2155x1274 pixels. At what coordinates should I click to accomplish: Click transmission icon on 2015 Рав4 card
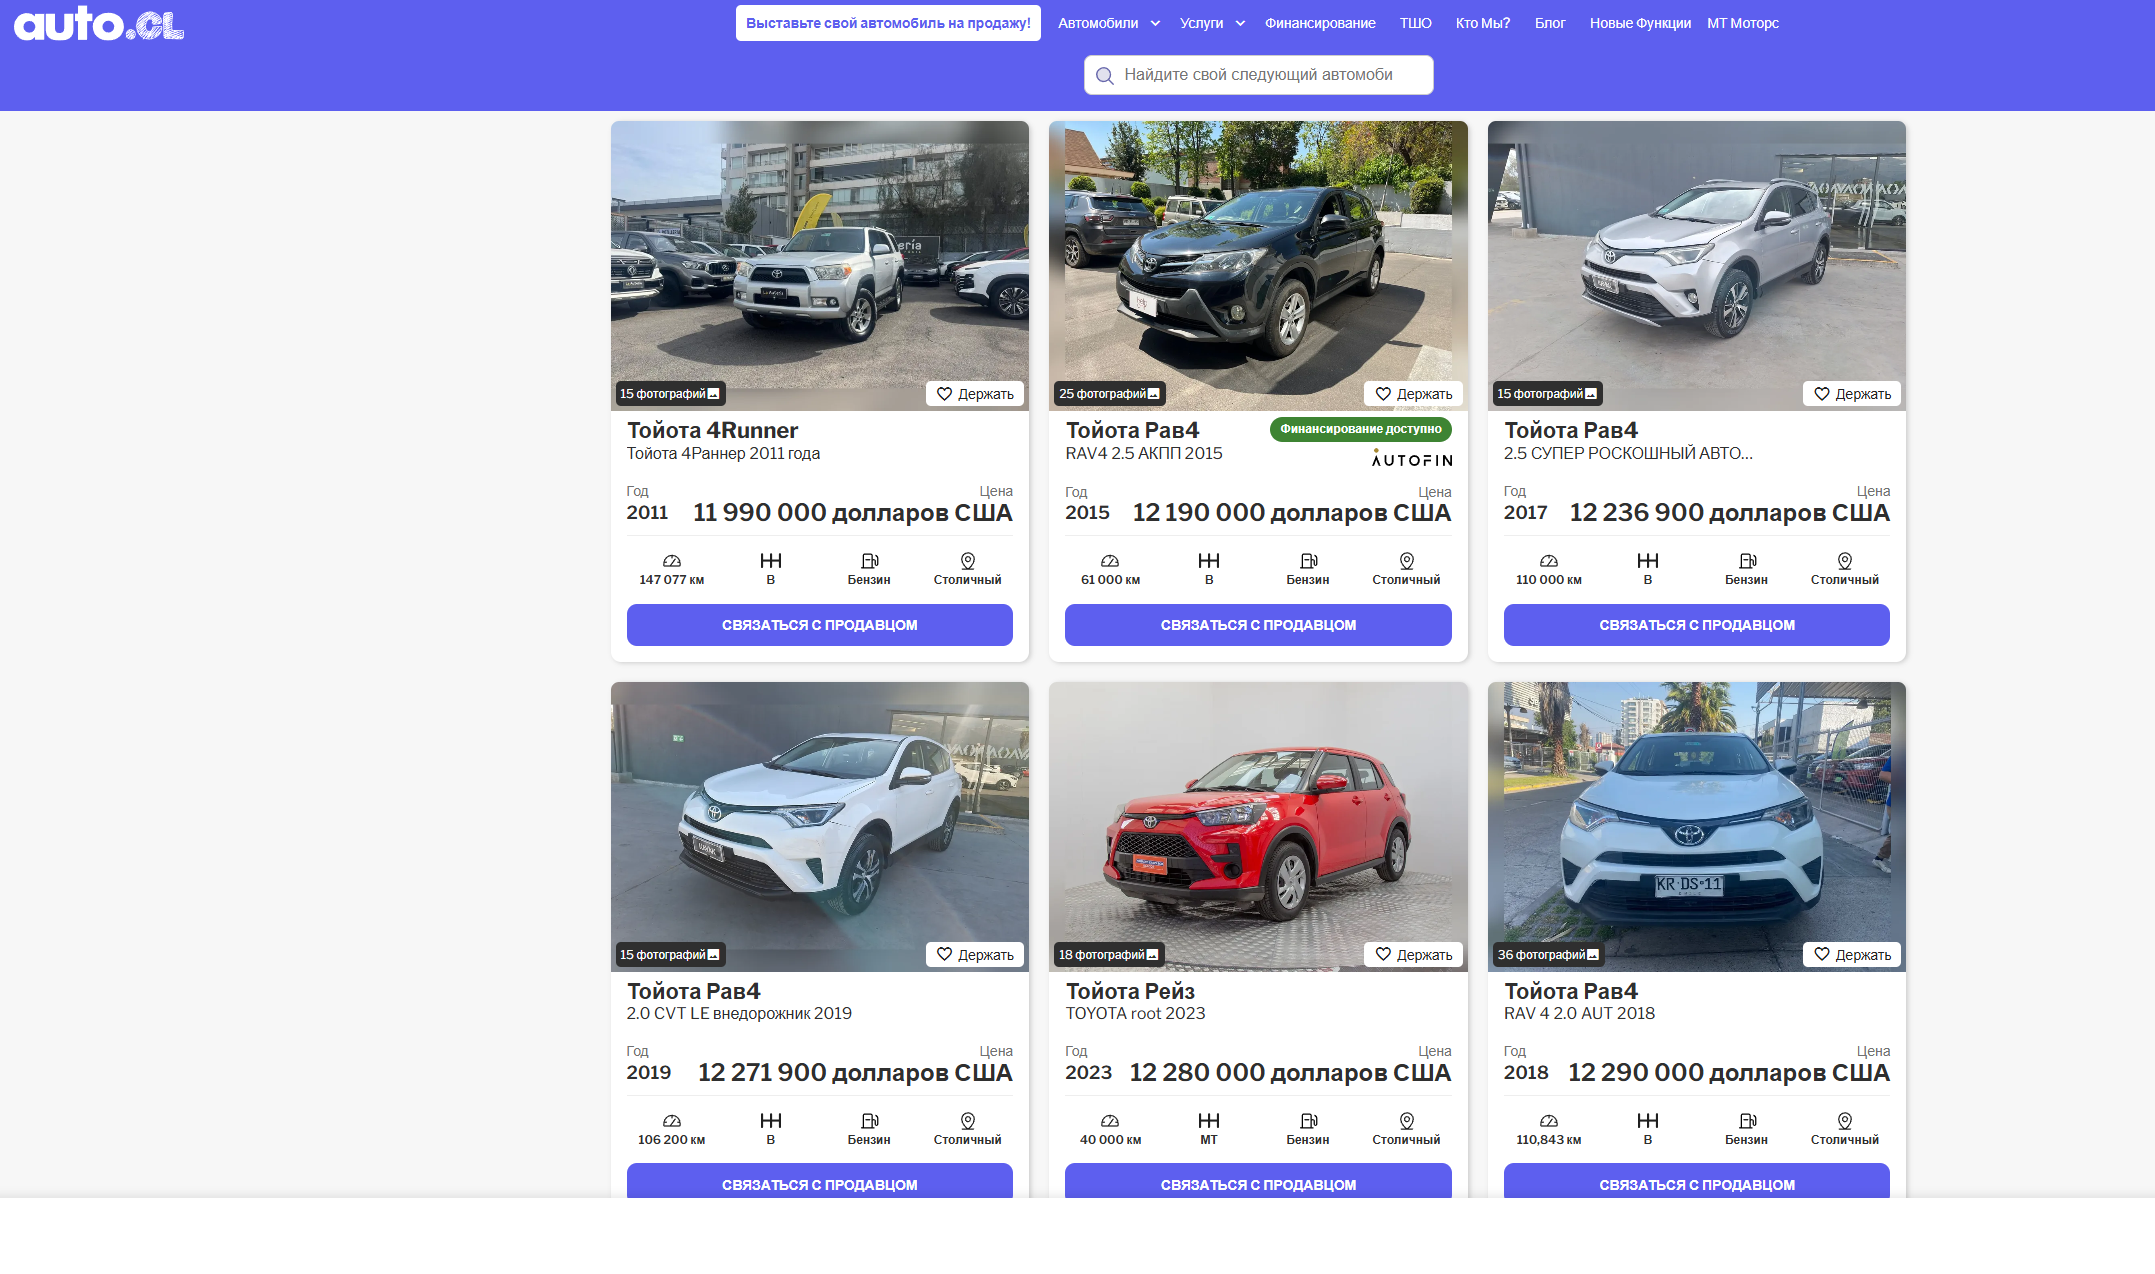[1208, 561]
